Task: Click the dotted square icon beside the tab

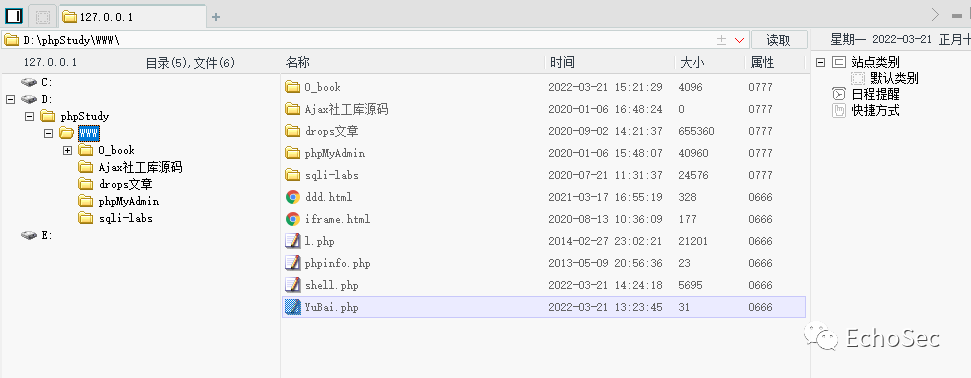Action: point(41,16)
